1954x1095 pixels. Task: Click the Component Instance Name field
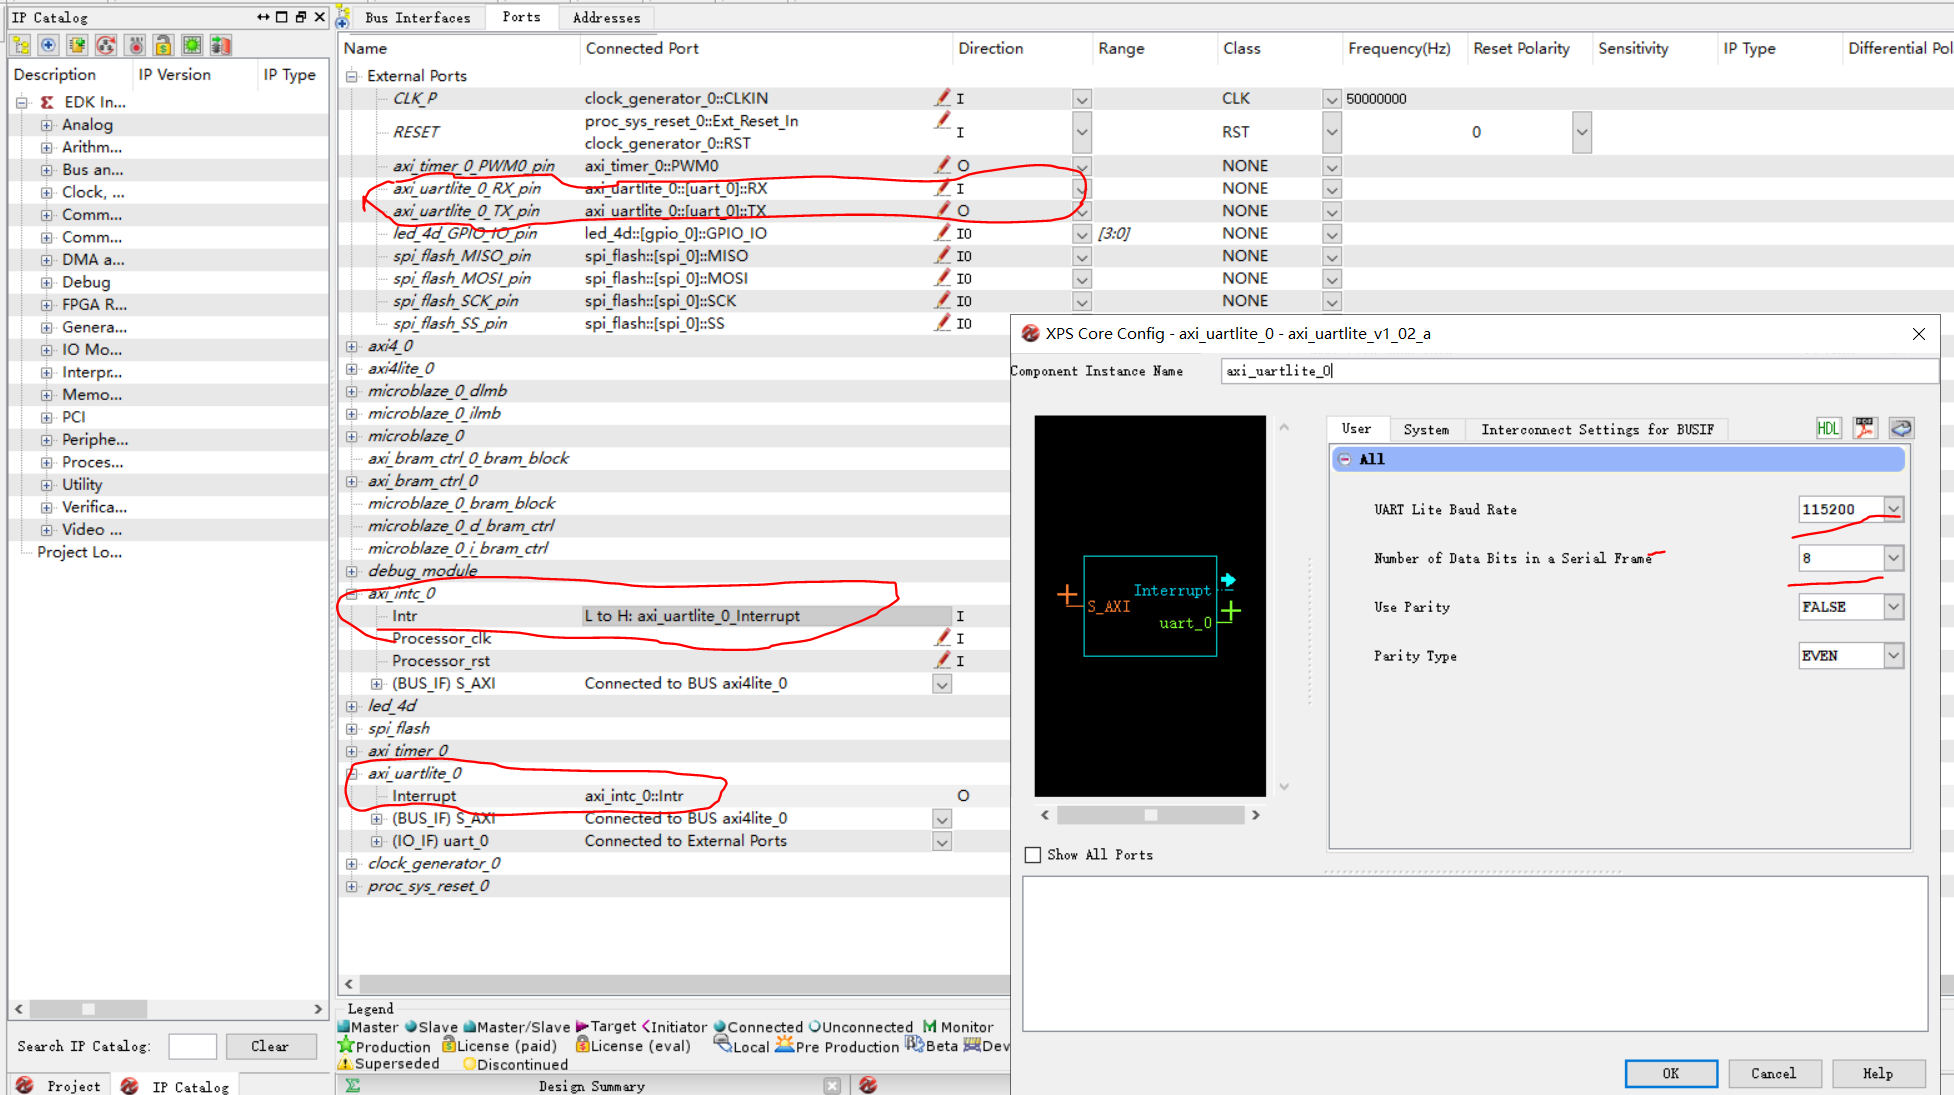(x=1578, y=371)
